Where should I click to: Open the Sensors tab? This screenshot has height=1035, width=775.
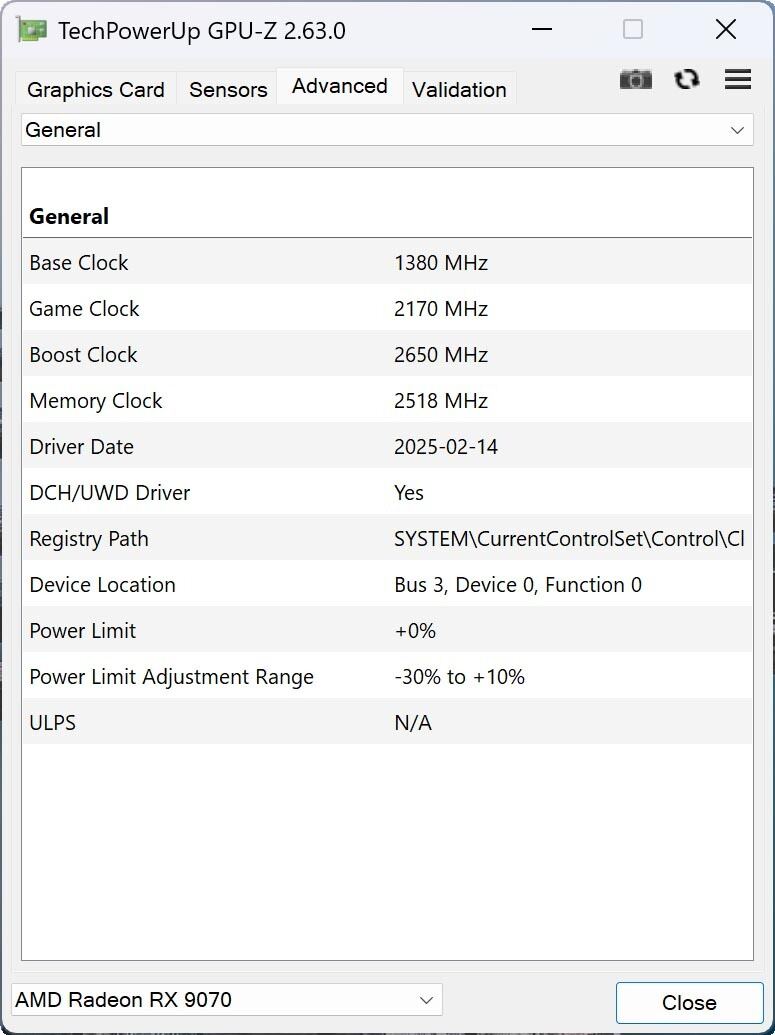[228, 89]
